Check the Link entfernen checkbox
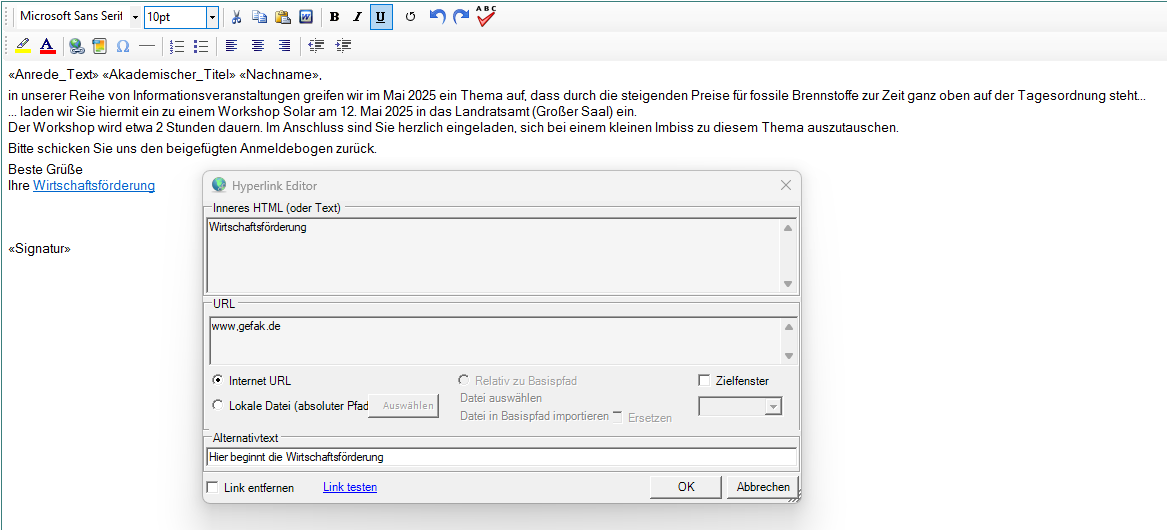The height and width of the screenshot is (530, 1167). [x=212, y=488]
